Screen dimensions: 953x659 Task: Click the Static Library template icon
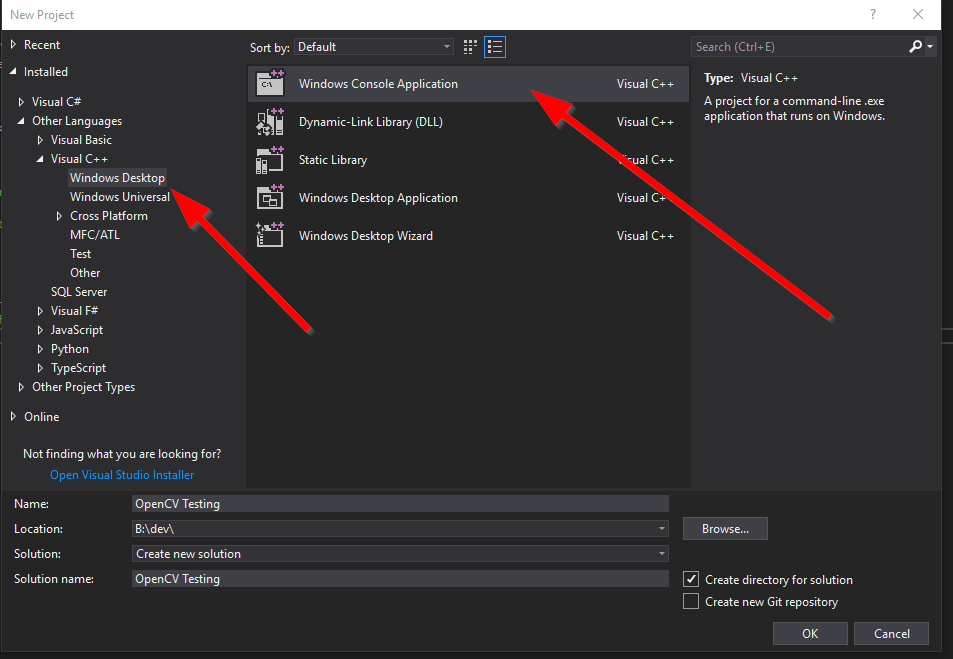[270, 160]
